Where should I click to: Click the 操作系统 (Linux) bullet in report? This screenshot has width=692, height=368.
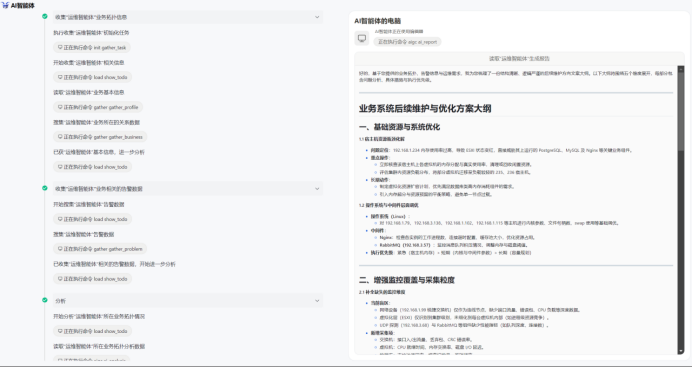coord(390,217)
